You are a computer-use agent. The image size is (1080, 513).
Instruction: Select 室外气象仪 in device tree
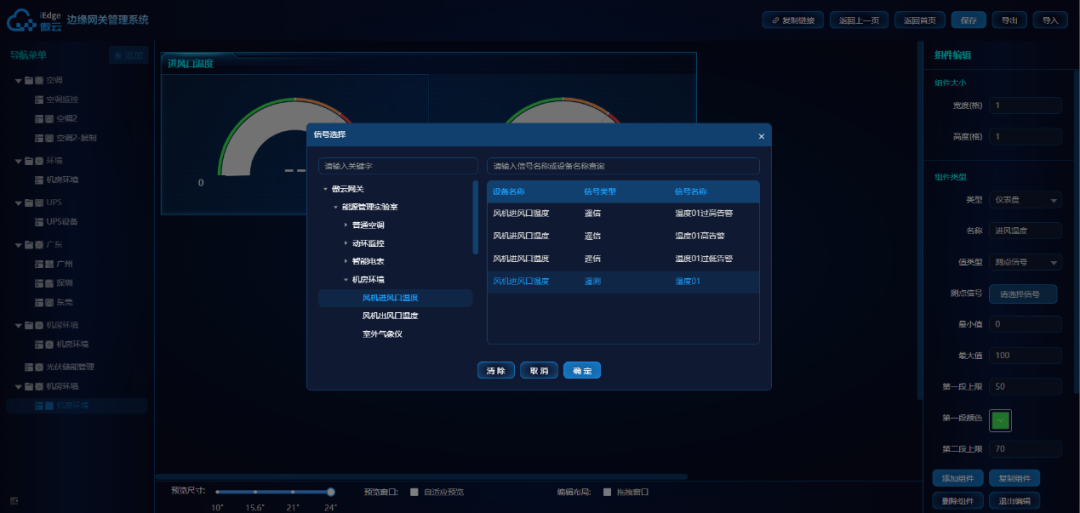tap(382, 334)
